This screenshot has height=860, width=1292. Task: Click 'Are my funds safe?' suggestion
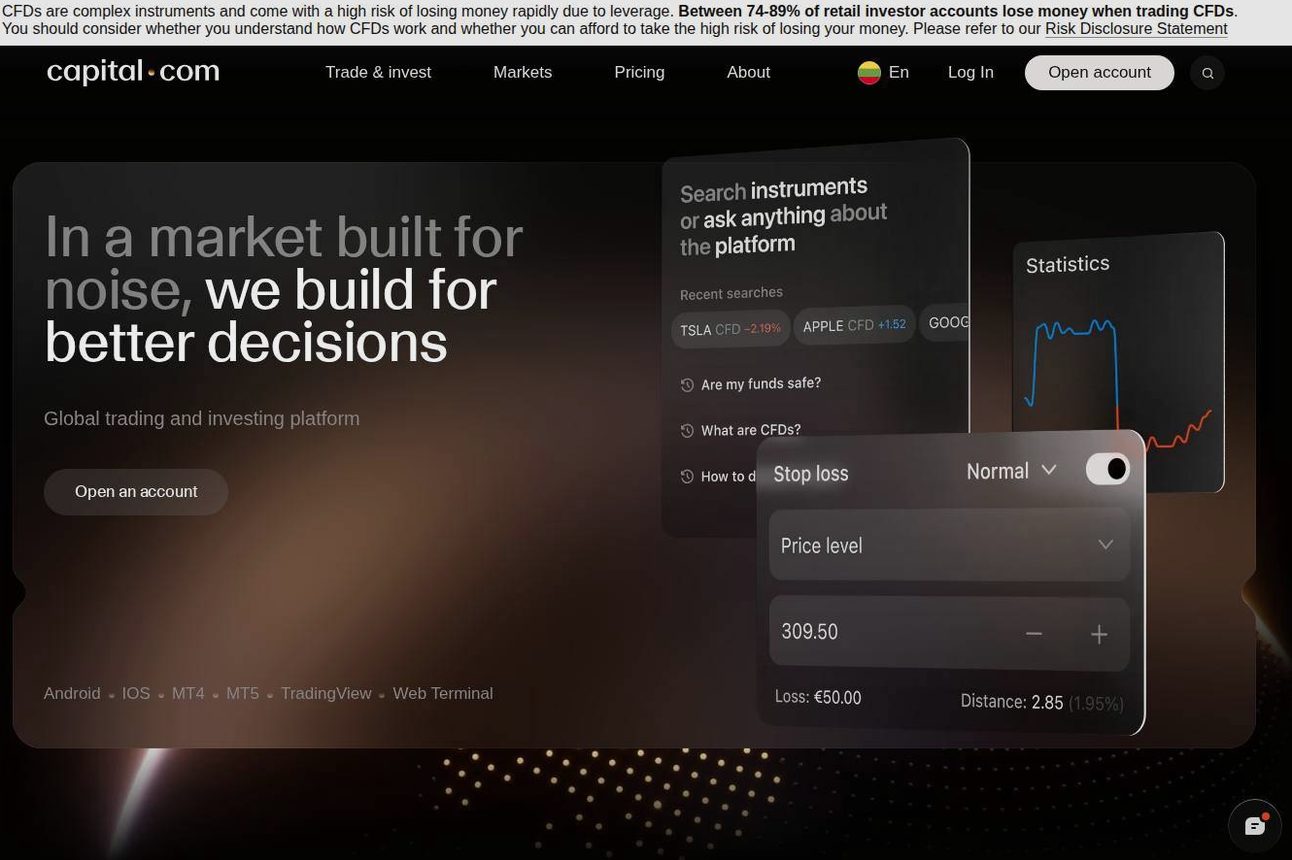(761, 384)
